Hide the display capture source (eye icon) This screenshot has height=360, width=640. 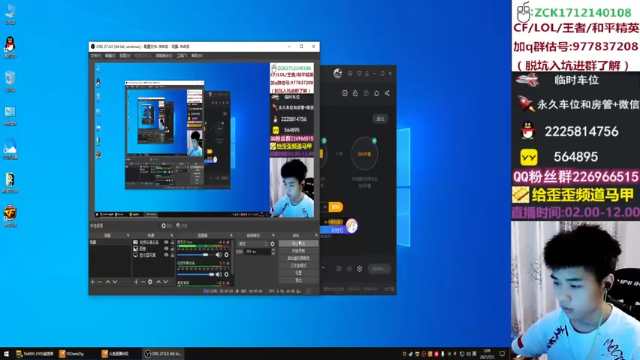point(166,255)
